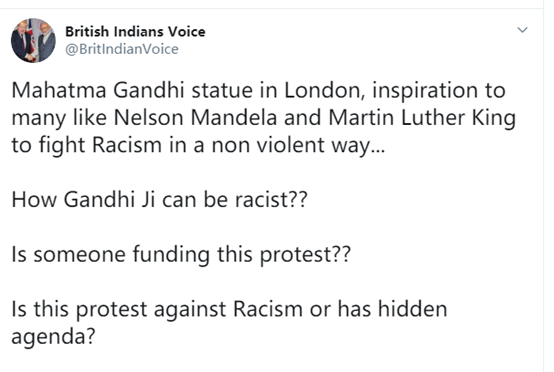Screen dimensions: 554x372
Task: Open the British Indians Voice profile picture
Action: click(33, 40)
